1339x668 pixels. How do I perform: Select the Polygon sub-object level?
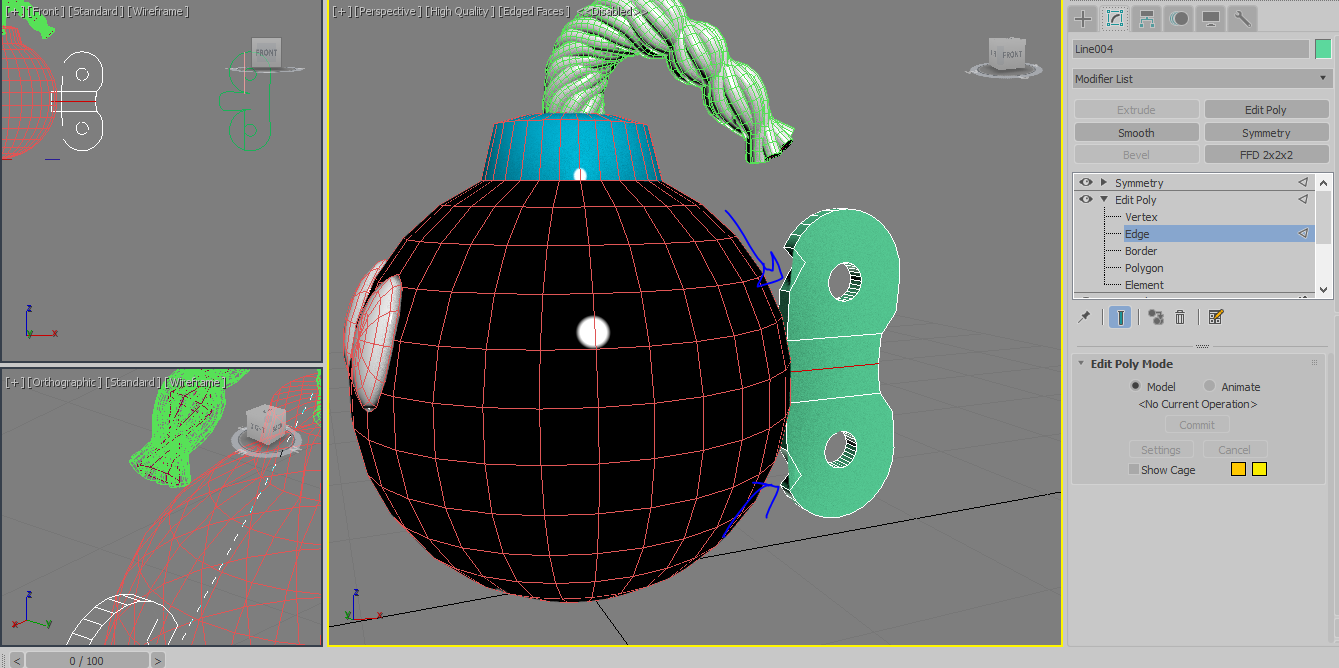[x=1144, y=268]
